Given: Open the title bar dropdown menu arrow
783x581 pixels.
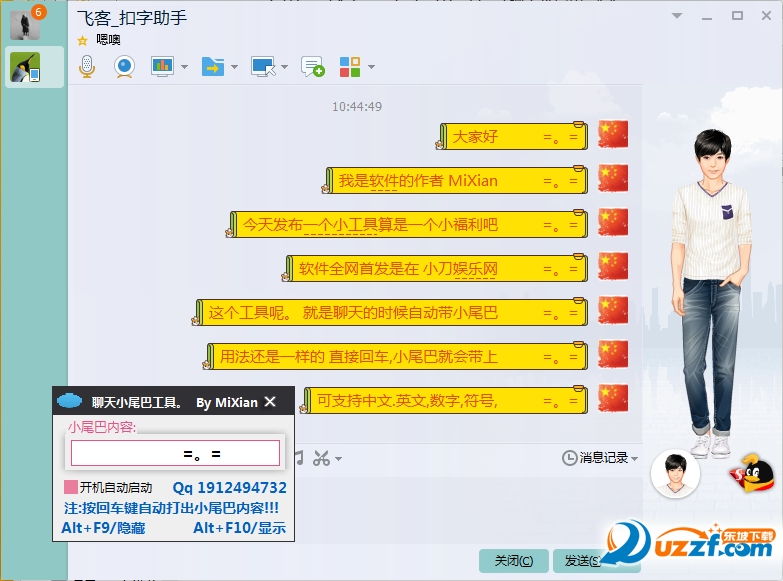Looking at the screenshot, I should (677, 15).
